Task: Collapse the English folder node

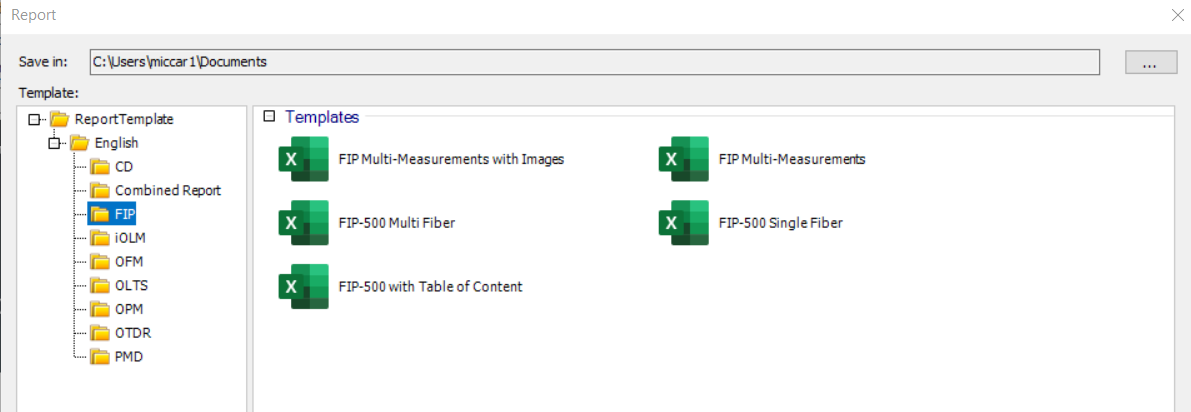Action: (55, 143)
